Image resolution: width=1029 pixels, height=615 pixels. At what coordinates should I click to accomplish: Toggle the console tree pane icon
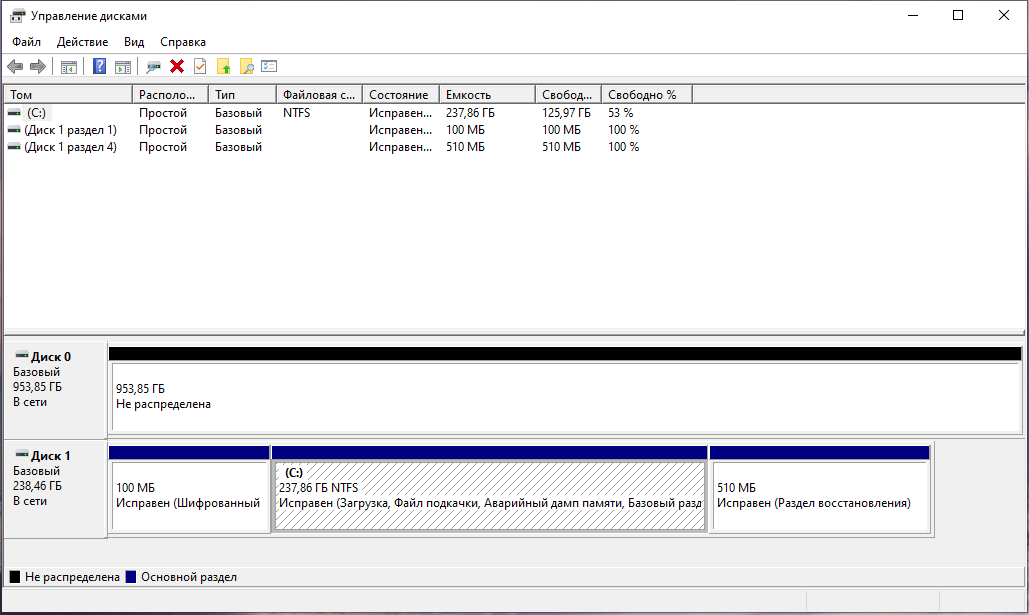(x=69, y=66)
